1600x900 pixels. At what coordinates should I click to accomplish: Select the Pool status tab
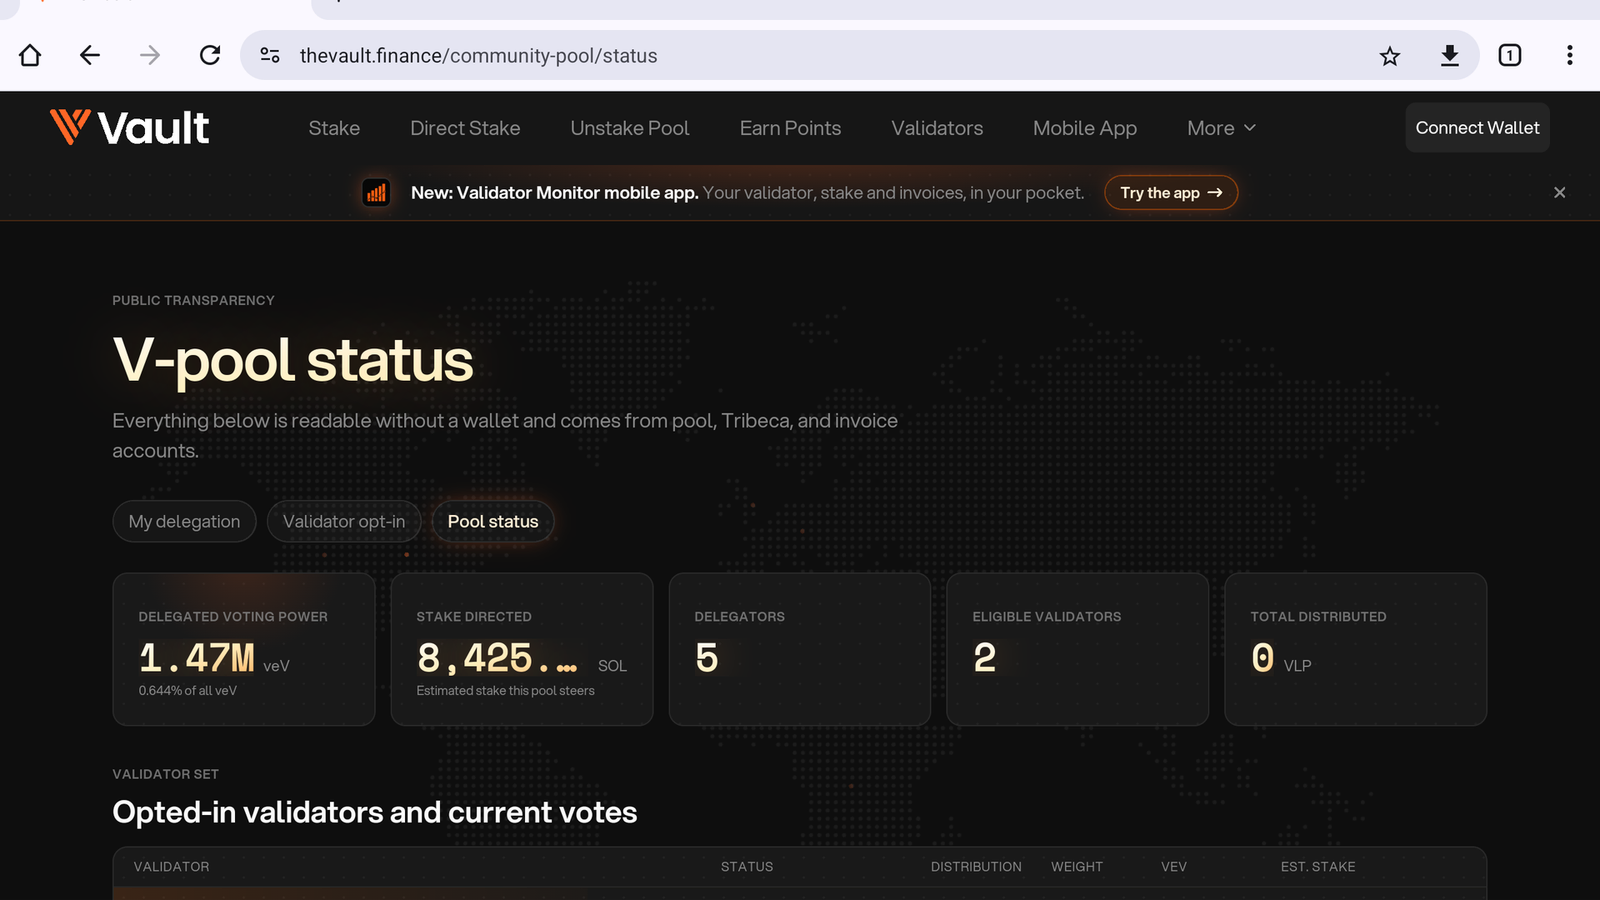point(493,521)
